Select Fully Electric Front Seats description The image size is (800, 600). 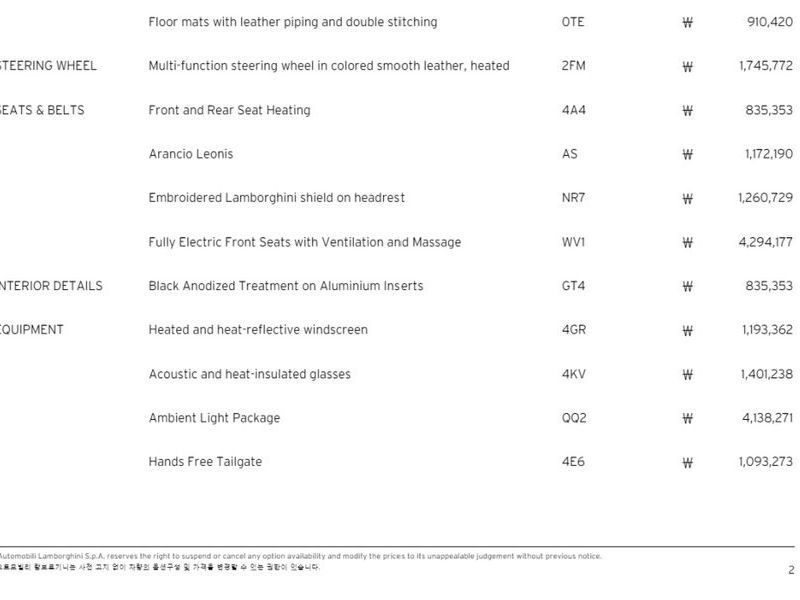[304, 242]
